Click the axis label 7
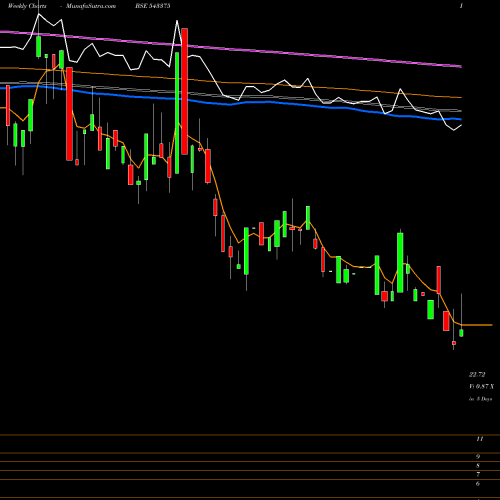Image resolution: width=500 pixels, height=500 pixels. [478, 474]
